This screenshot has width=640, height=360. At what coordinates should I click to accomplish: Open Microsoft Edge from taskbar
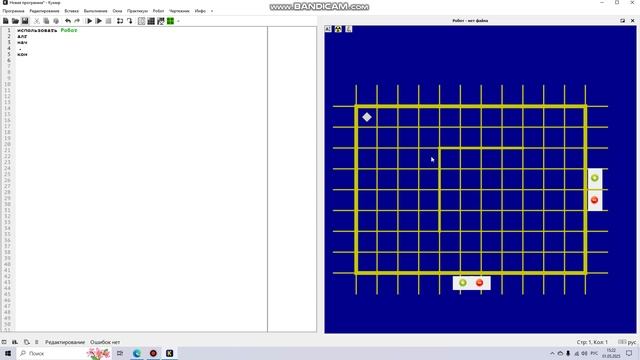click(x=137, y=353)
